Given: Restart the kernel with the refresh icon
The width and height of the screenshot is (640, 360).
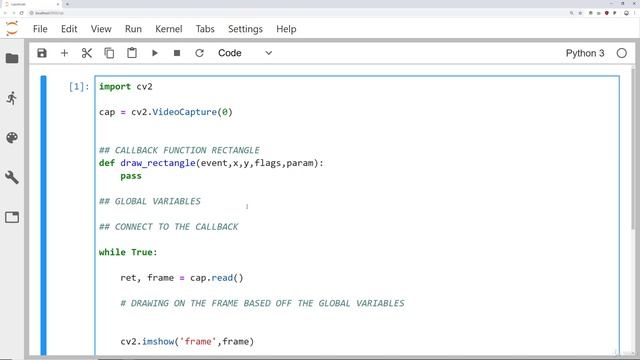Looking at the screenshot, I should [x=199, y=53].
